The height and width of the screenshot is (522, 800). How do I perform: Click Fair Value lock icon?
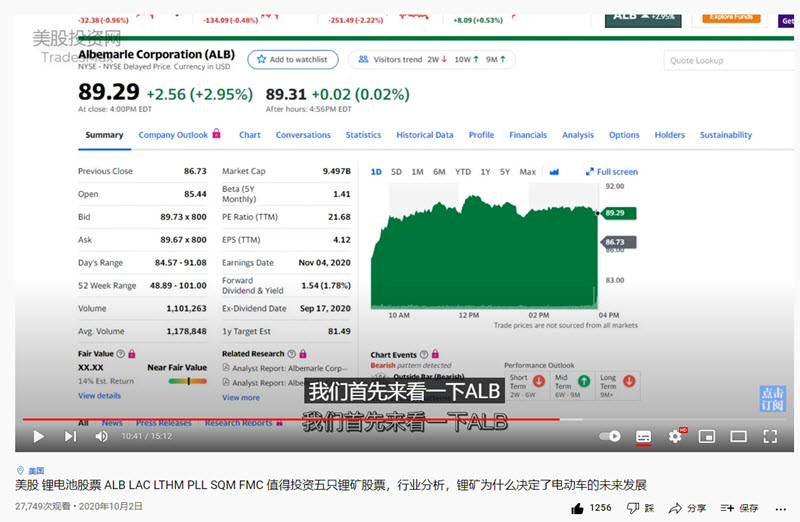tap(132, 354)
